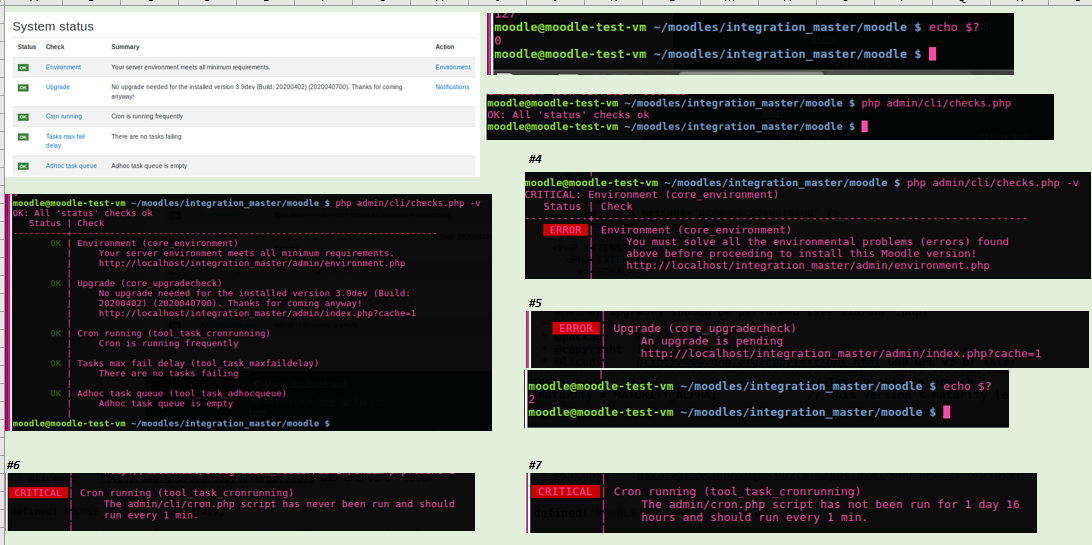1092x545 pixels.
Task: Click the #5 label
Action: point(535,303)
